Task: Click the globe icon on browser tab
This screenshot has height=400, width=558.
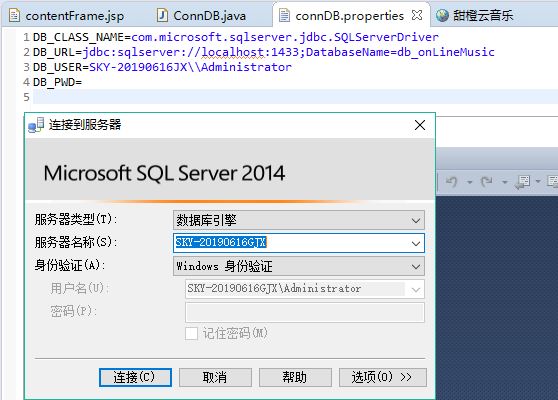Action: (442, 15)
